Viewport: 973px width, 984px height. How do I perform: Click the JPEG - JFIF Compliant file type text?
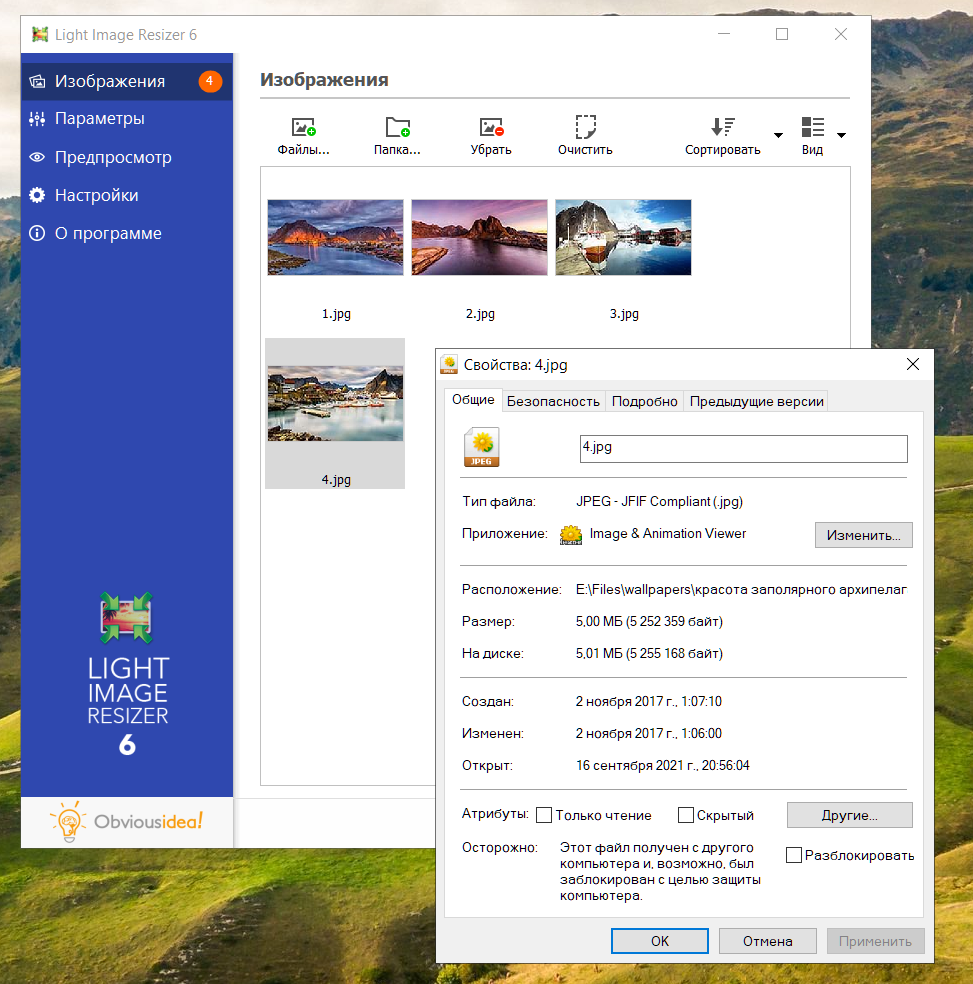click(x=659, y=501)
